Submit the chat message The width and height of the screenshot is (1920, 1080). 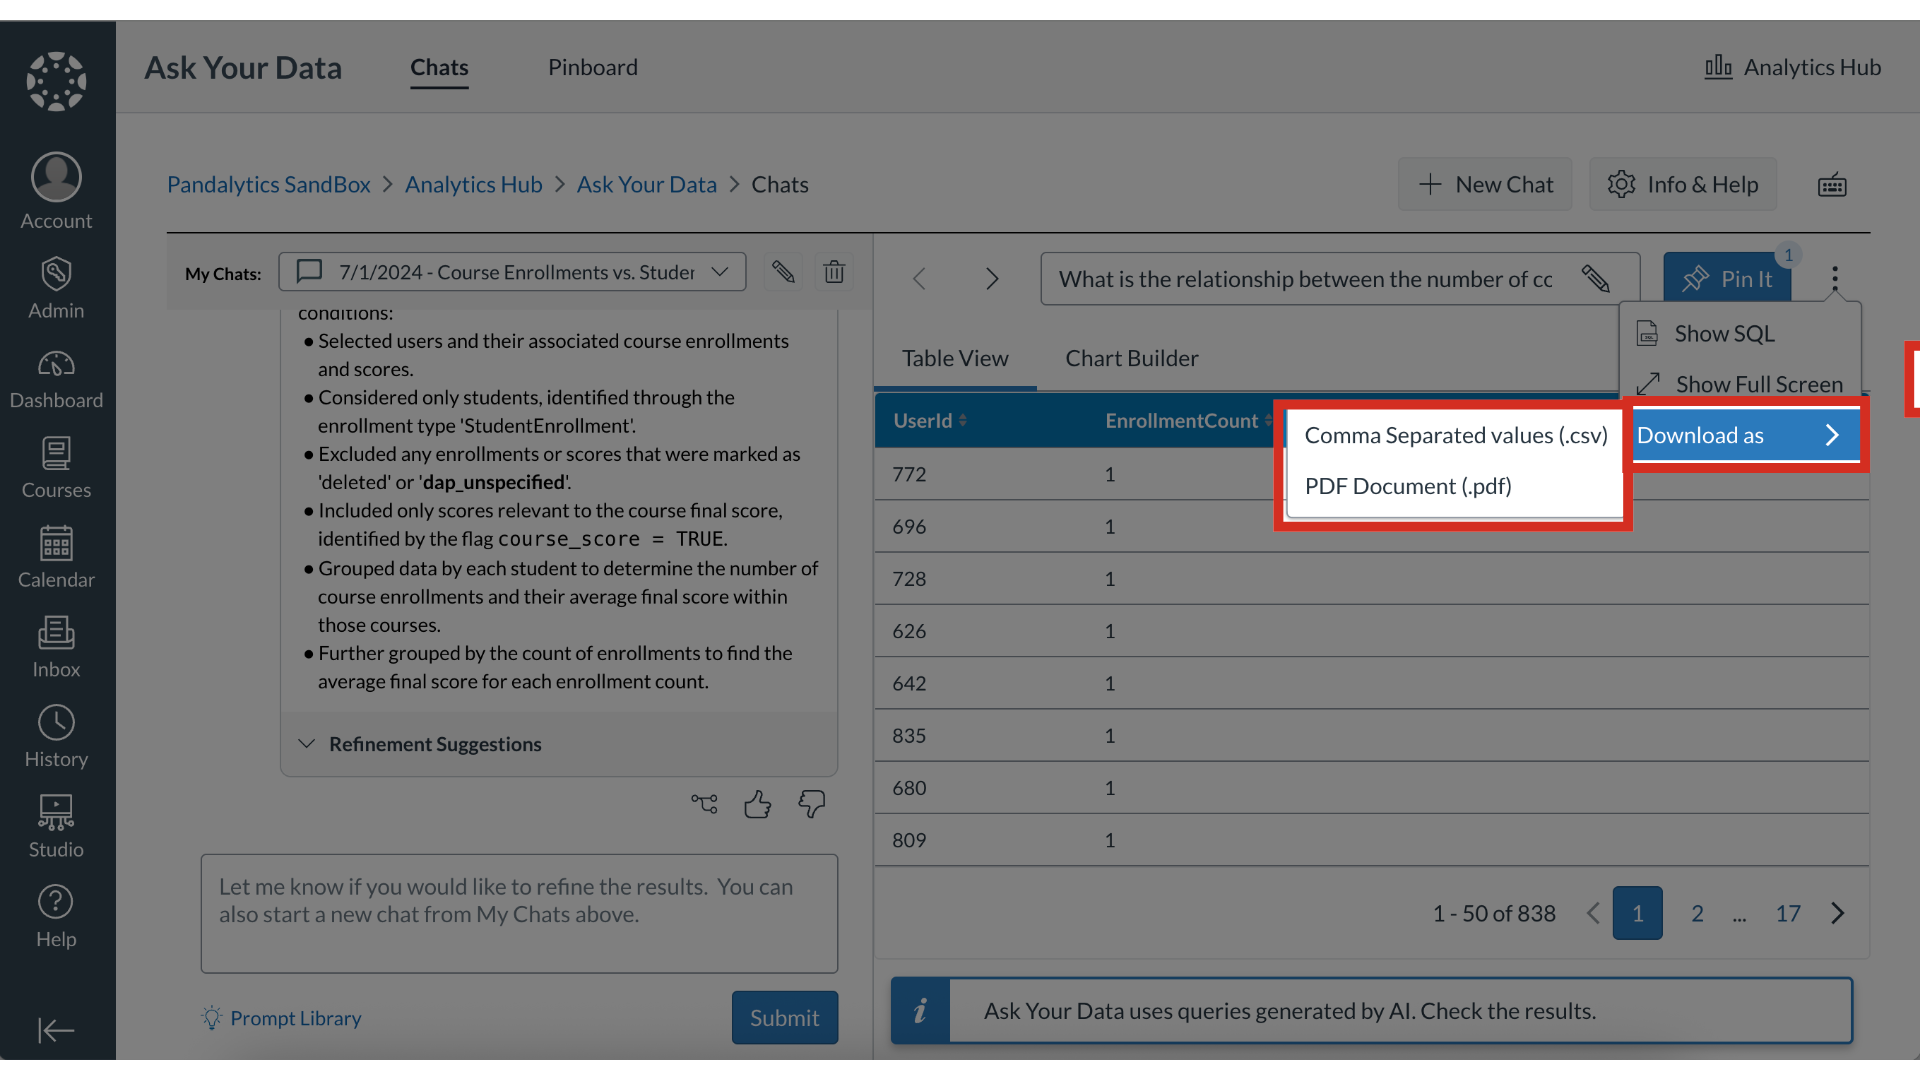click(x=785, y=1018)
